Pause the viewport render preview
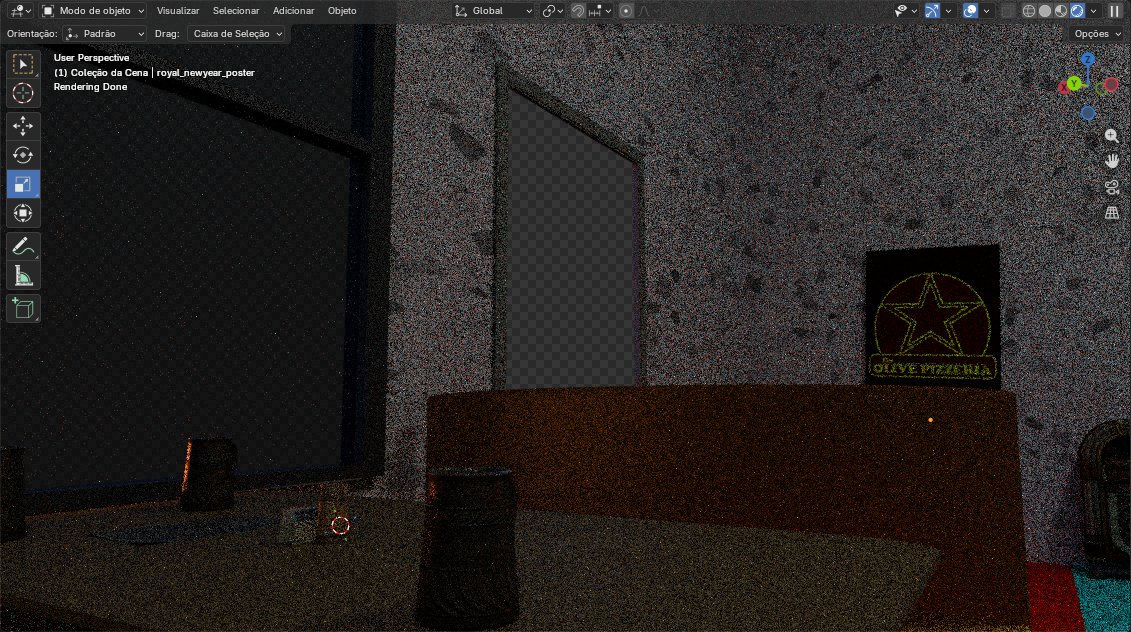Image resolution: width=1131 pixels, height=632 pixels. (x=1114, y=11)
